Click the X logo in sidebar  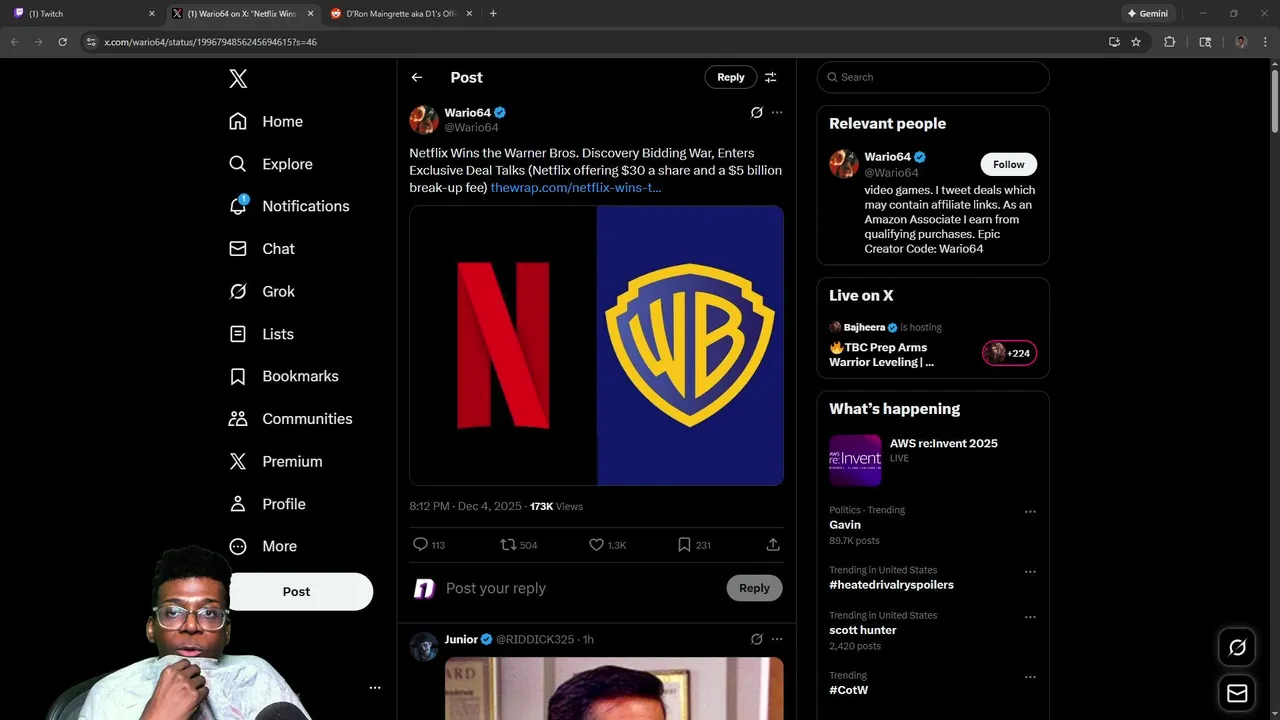pyautogui.click(x=238, y=79)
